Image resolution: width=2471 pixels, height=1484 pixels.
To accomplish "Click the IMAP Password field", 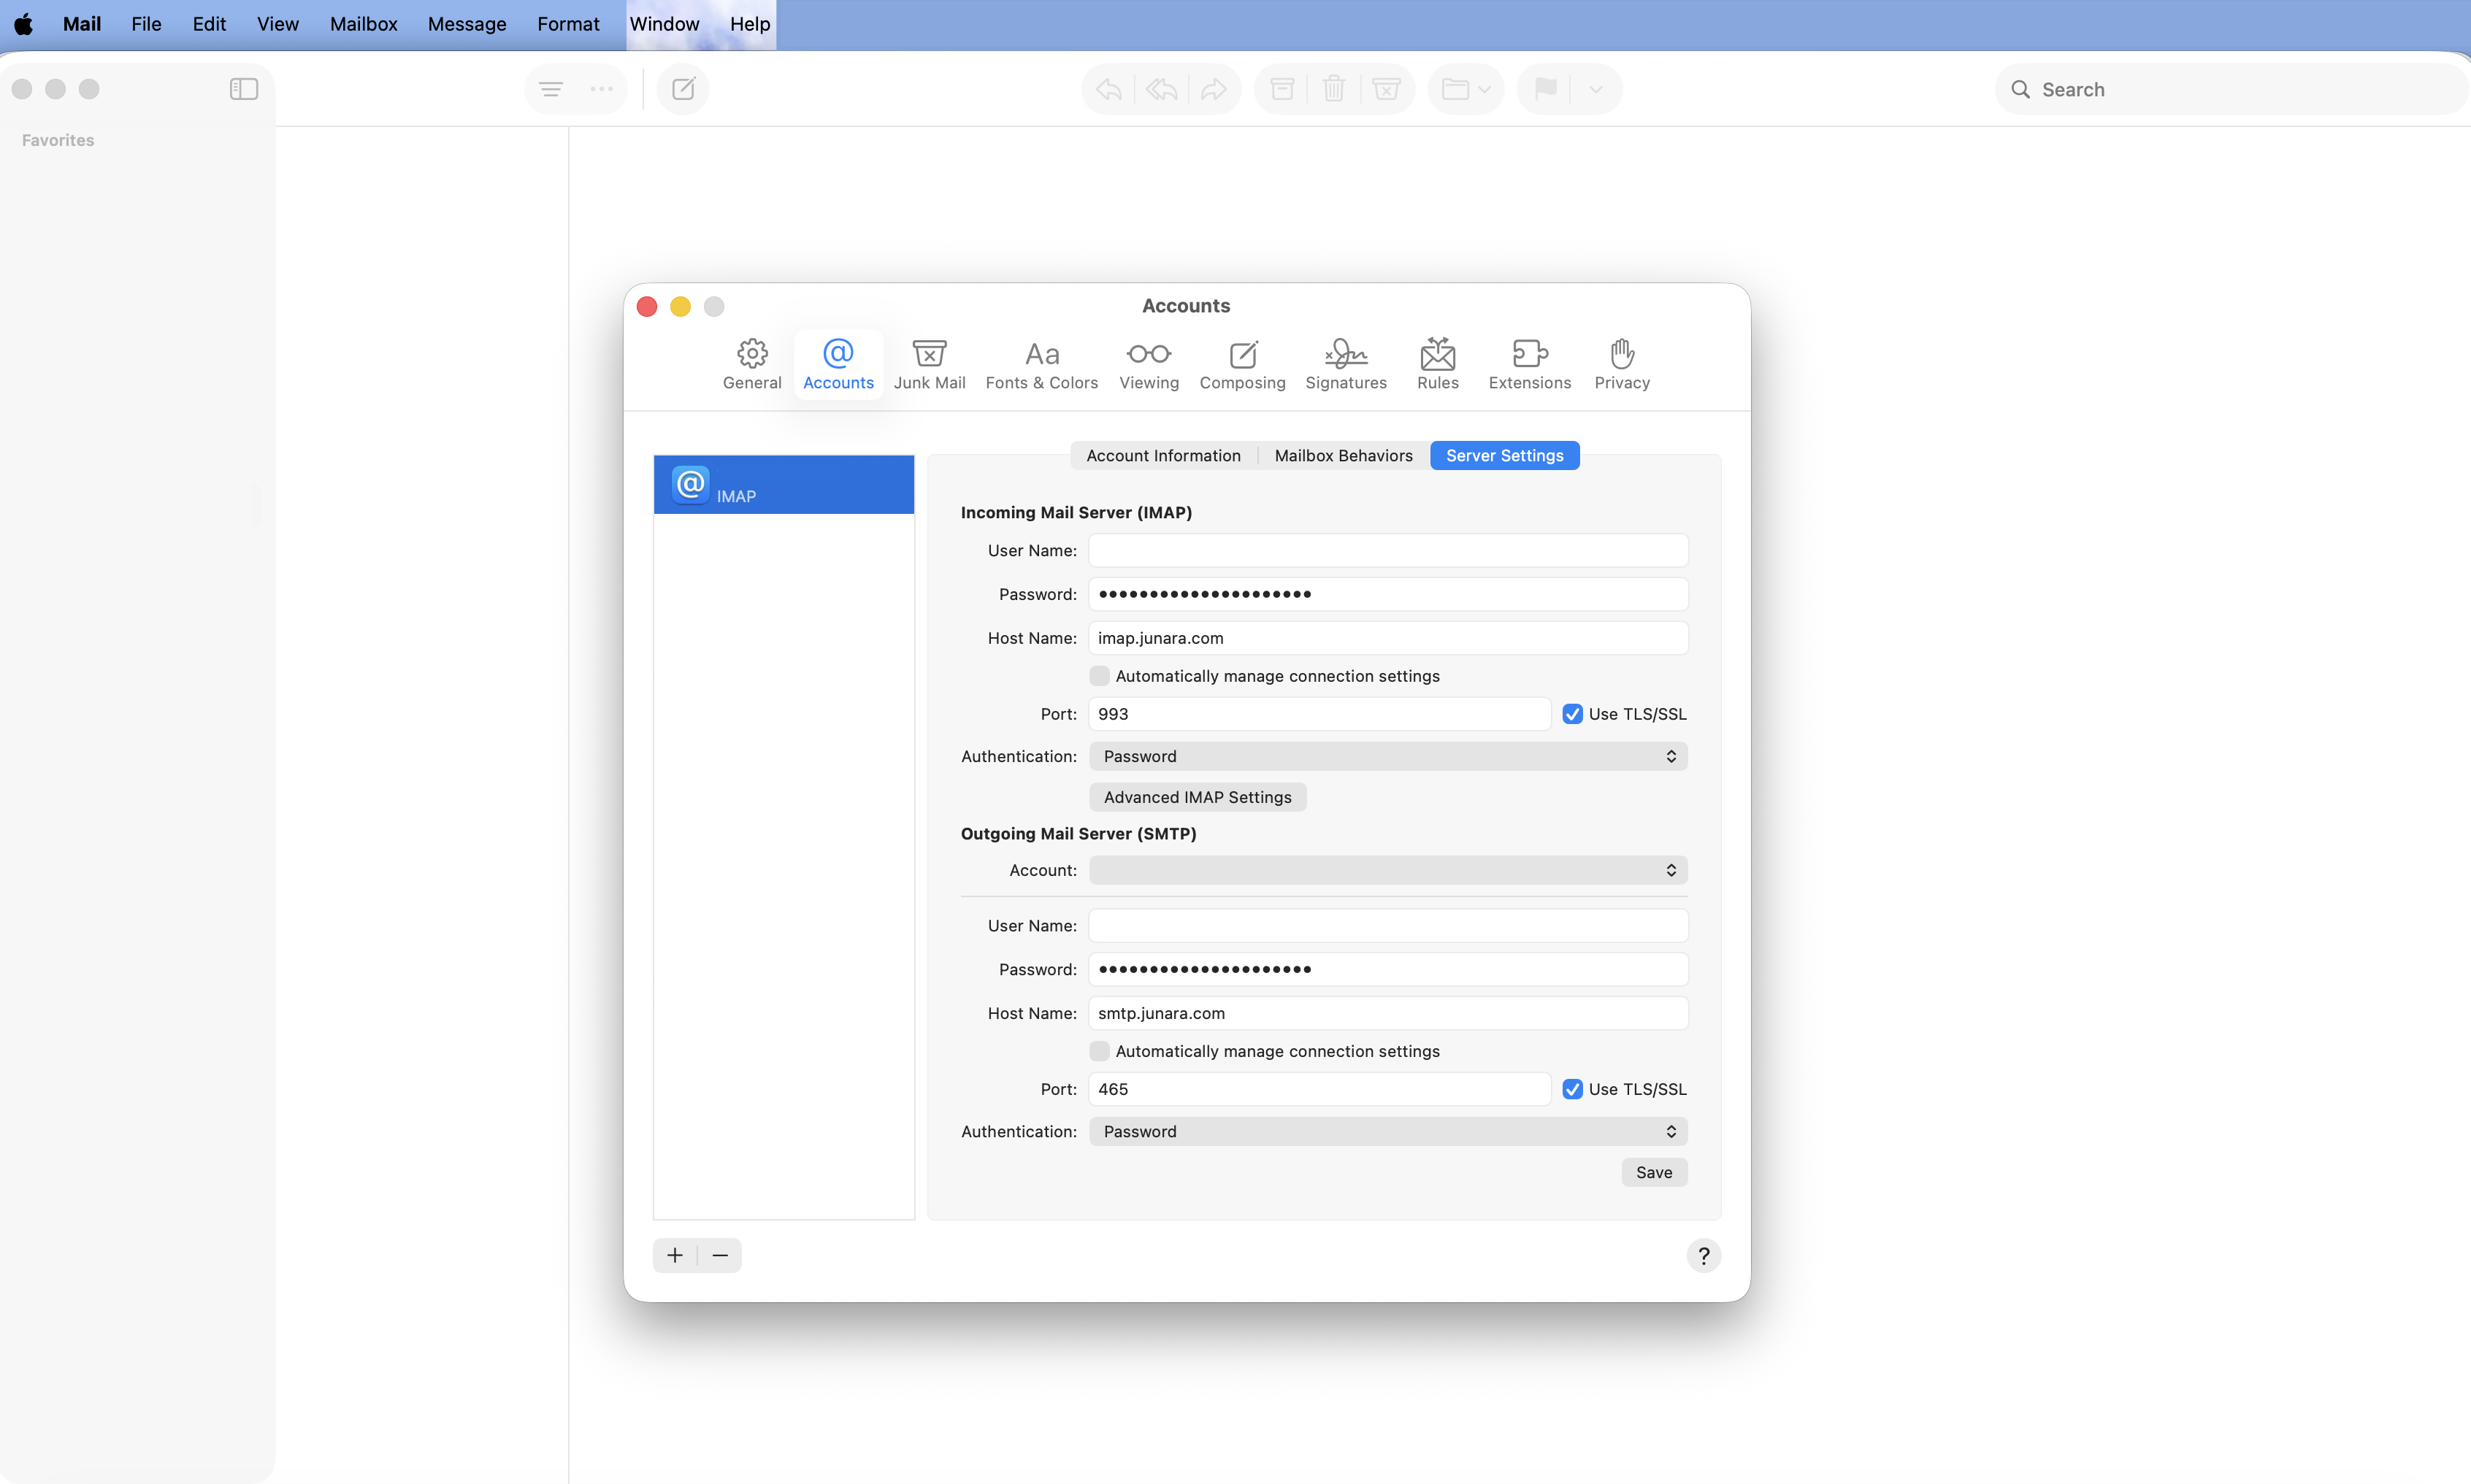I will click(x=1388, y=594).
